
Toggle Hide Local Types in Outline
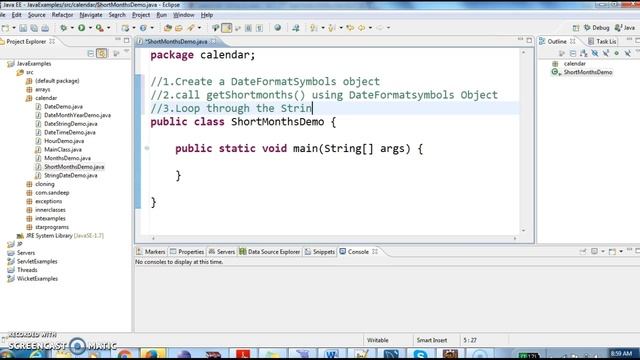point(627,53)
